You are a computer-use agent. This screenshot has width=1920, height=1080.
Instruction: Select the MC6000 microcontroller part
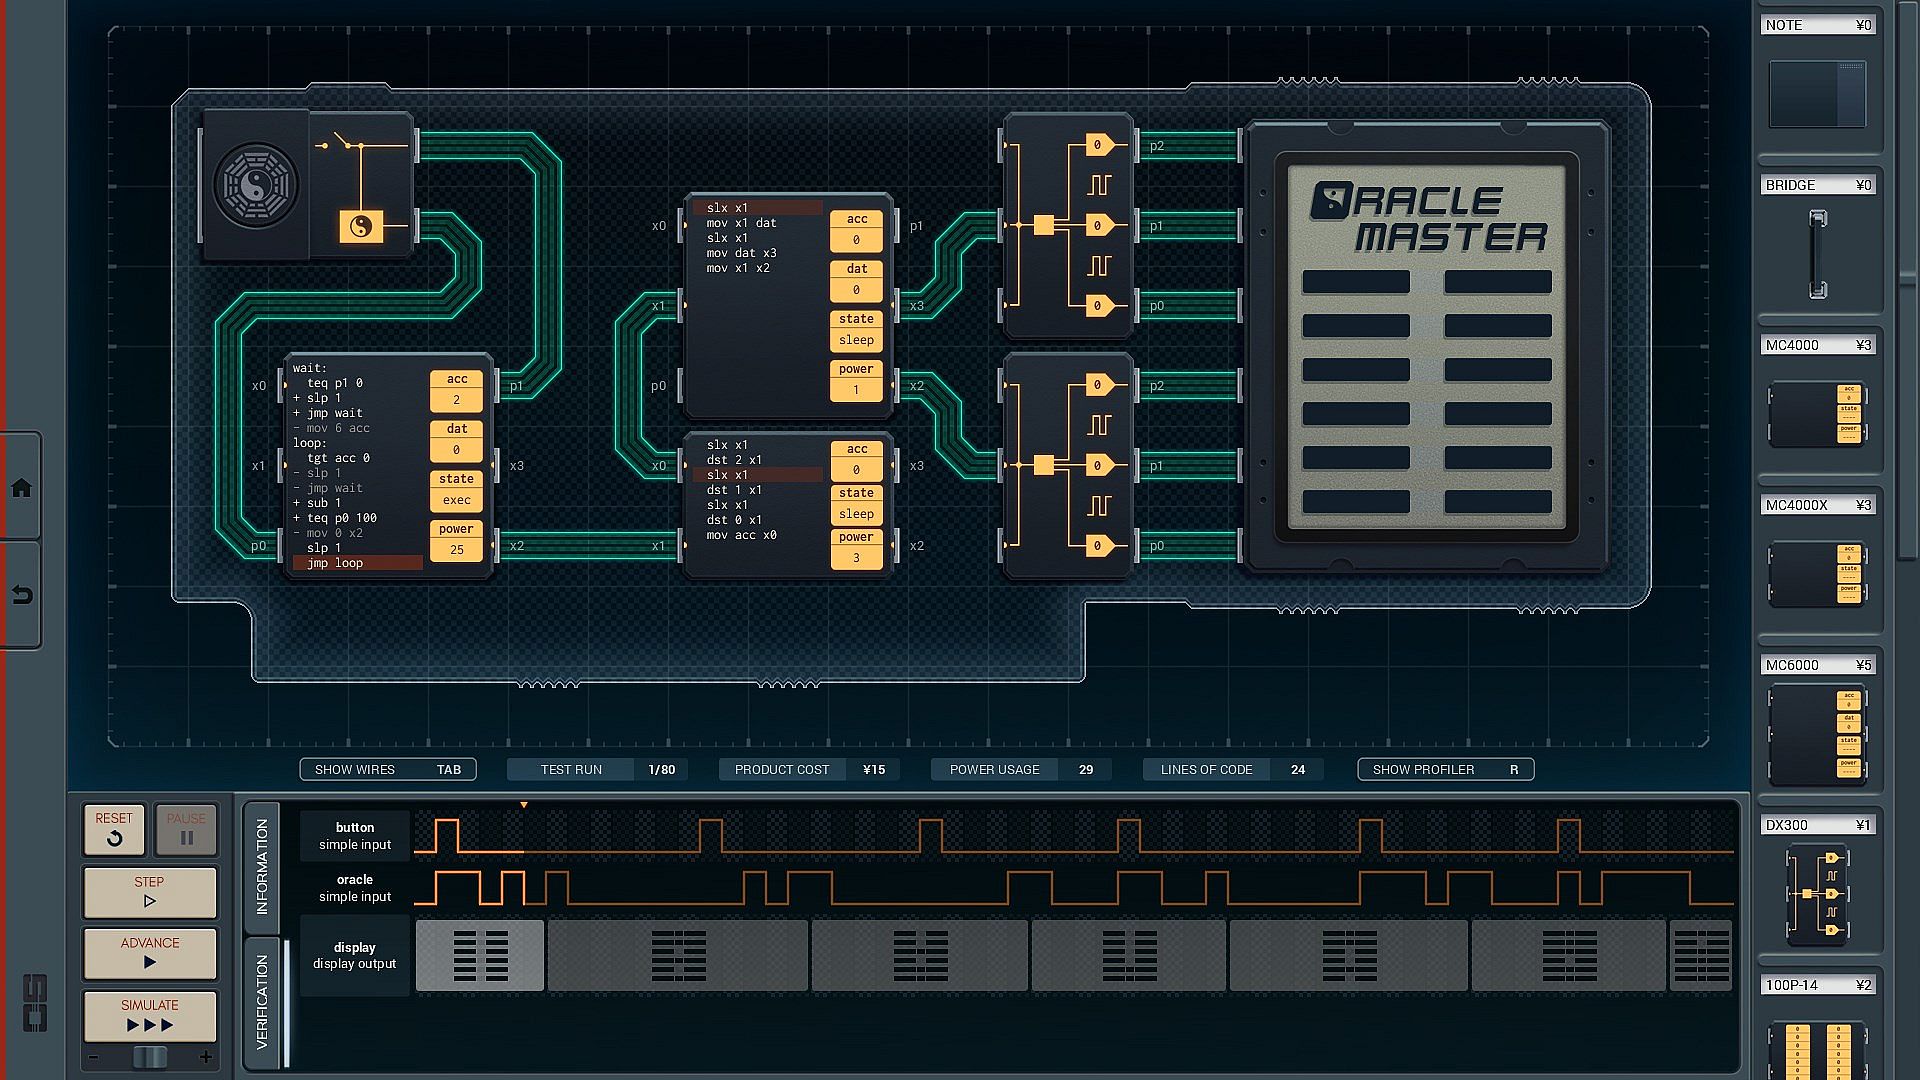(1817, 735)
